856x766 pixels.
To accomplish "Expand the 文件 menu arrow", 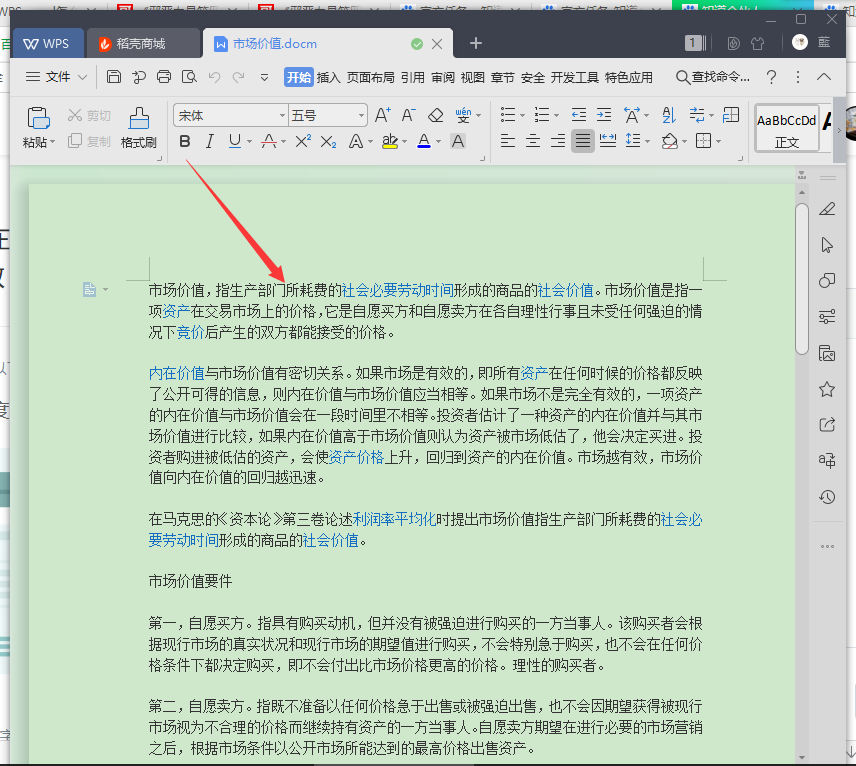I will (82, 77).
